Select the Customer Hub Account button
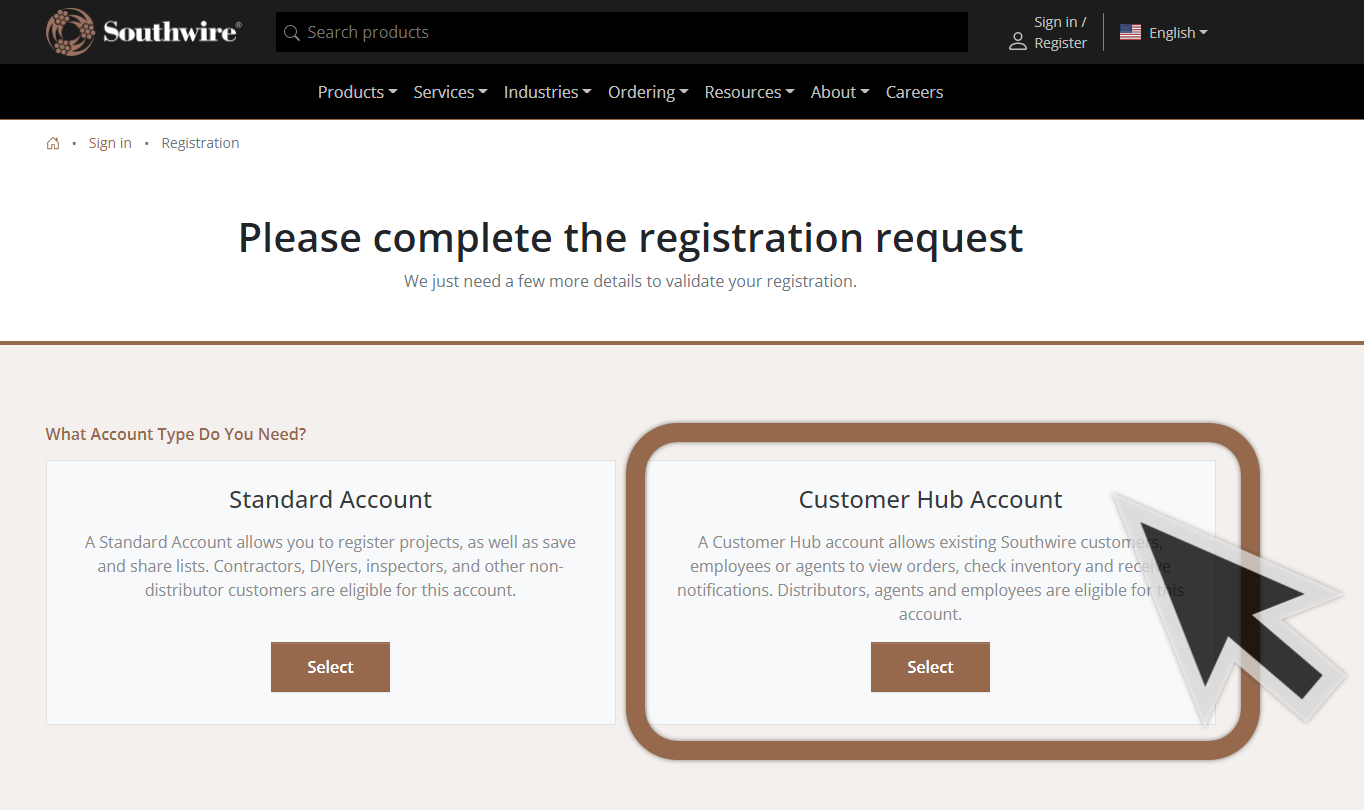Image resolution: width=1364 pixels, height=810 pixels. (930, 667)
